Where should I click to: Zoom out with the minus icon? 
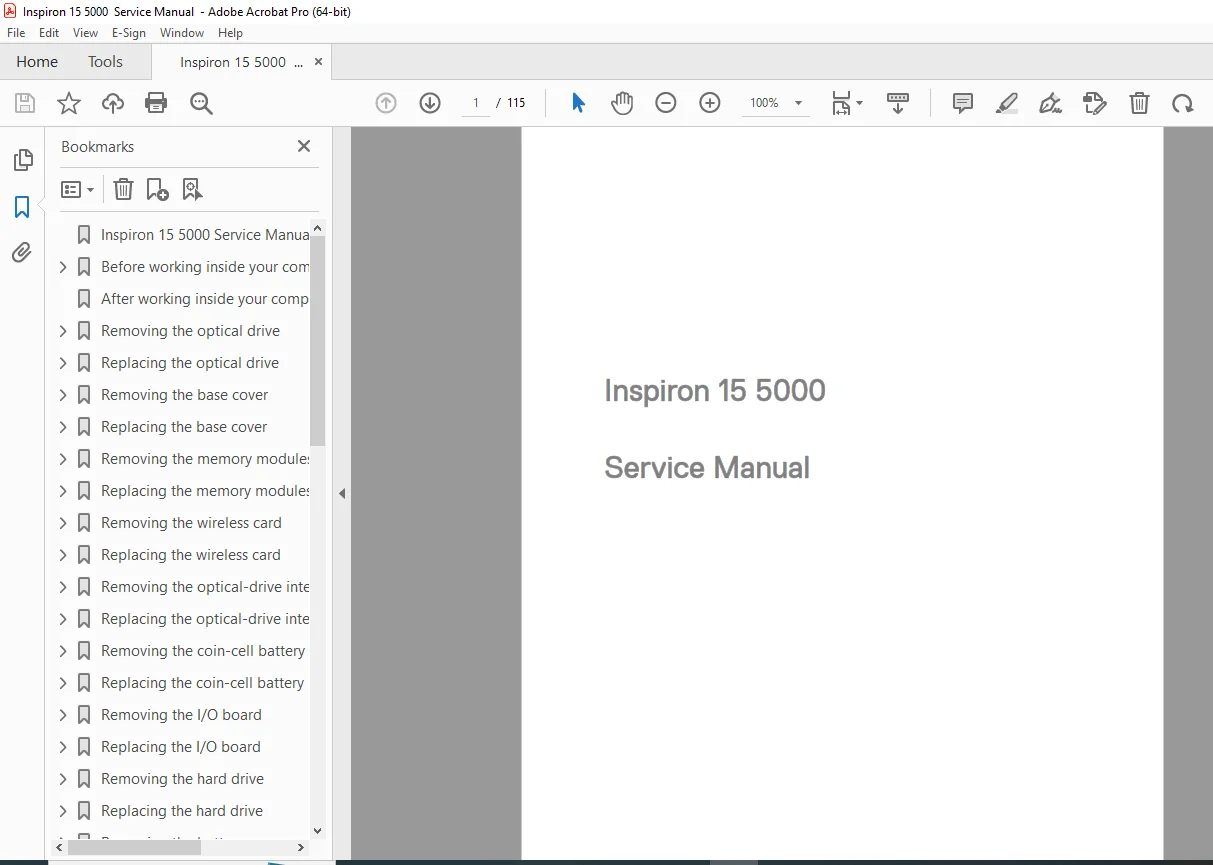click(x=666, y=103)
